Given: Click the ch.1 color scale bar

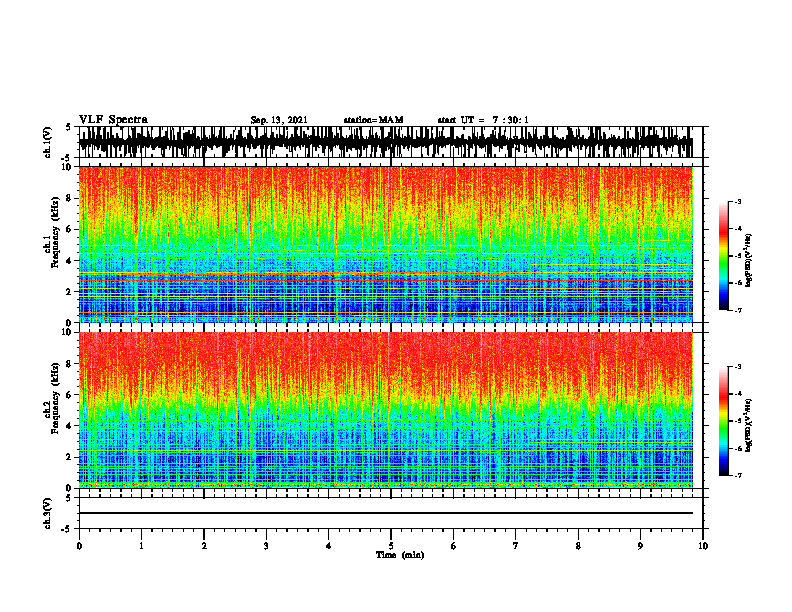Looking at the screenshot, I should [723, 256].
